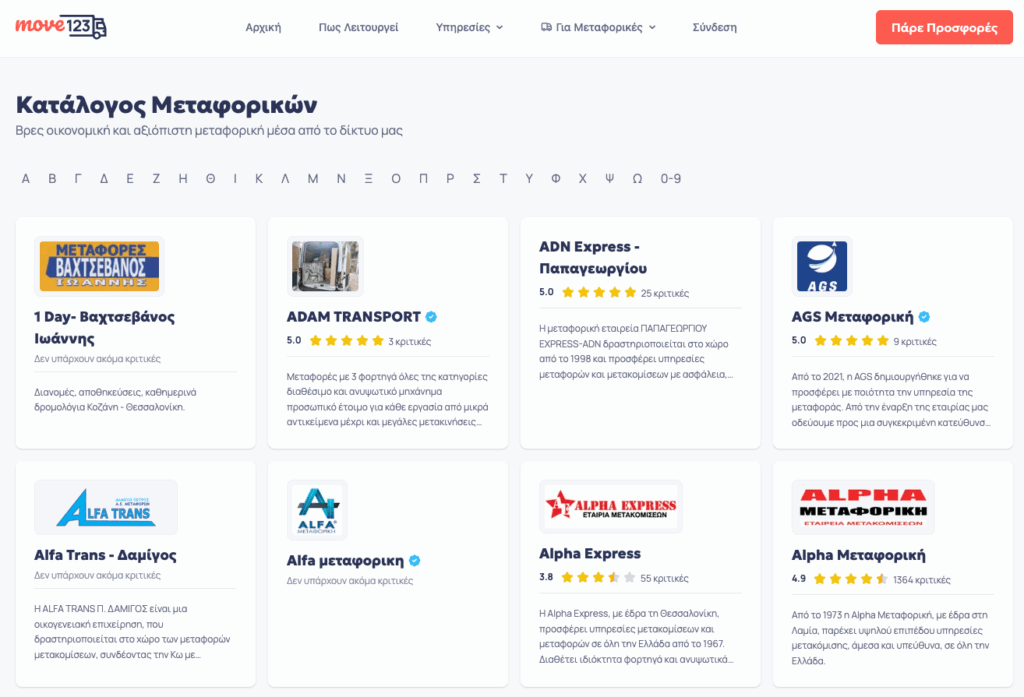The height and width of the screenshot is (697, 1024).
Task: Expand the Υπηρεσίες dropdown menu
Action: click(469, 27)
